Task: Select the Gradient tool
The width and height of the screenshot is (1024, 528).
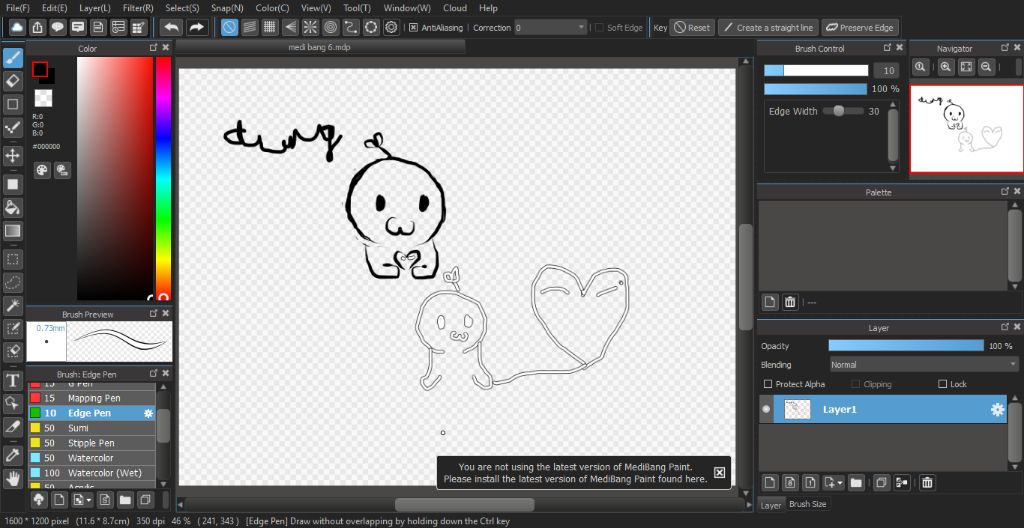Action: coord(13,231)
